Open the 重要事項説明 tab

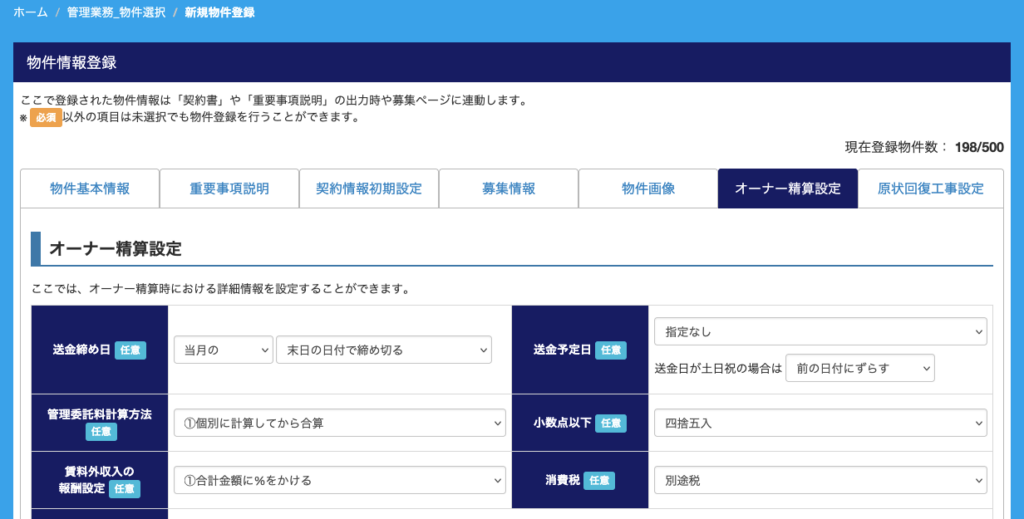click(228, 188)
